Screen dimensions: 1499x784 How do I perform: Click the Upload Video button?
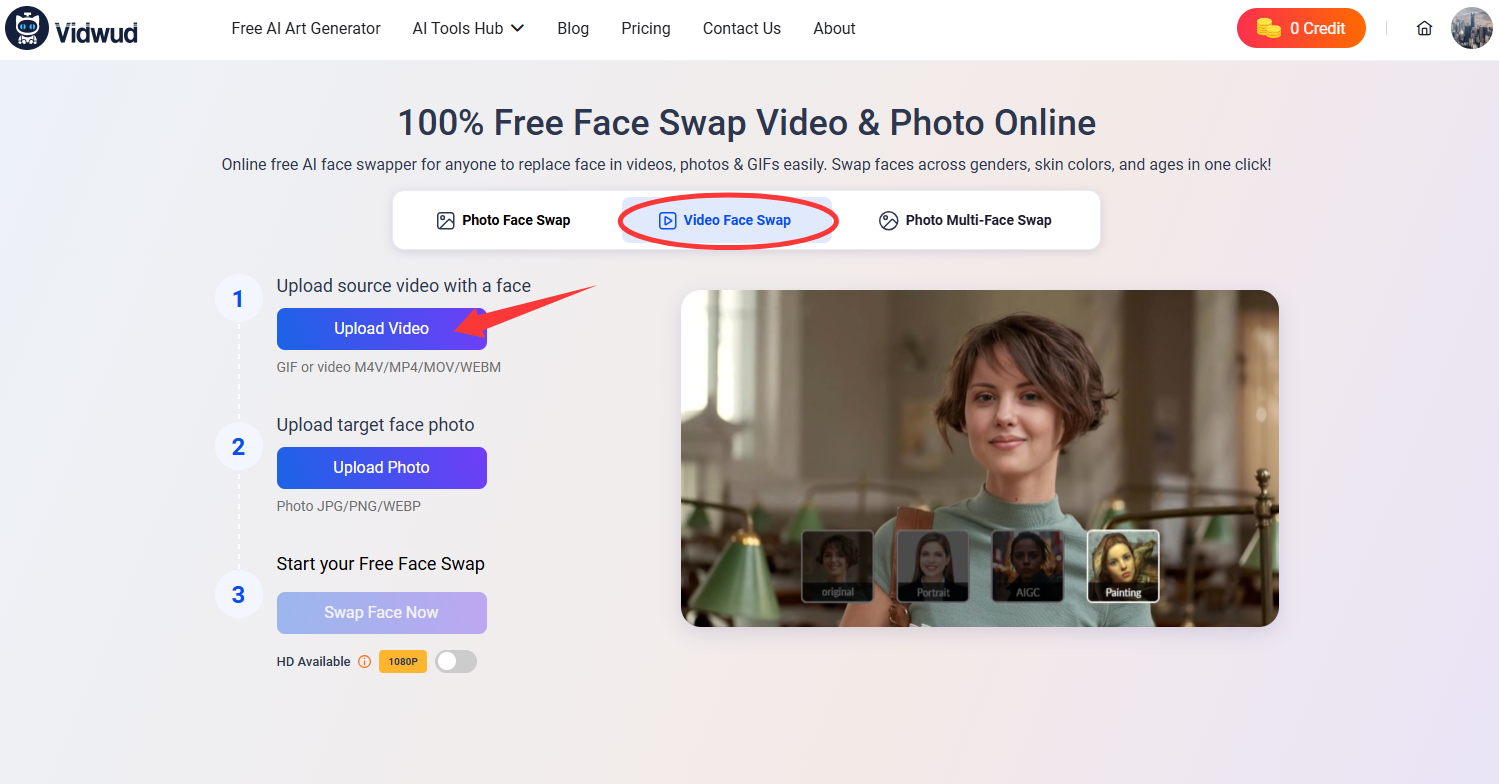381,328
